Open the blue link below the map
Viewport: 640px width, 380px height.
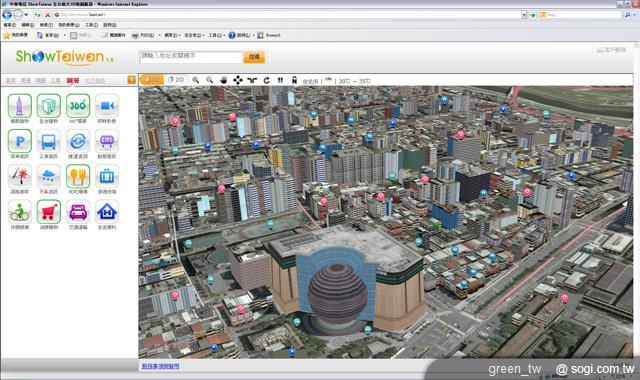[160, 367]
